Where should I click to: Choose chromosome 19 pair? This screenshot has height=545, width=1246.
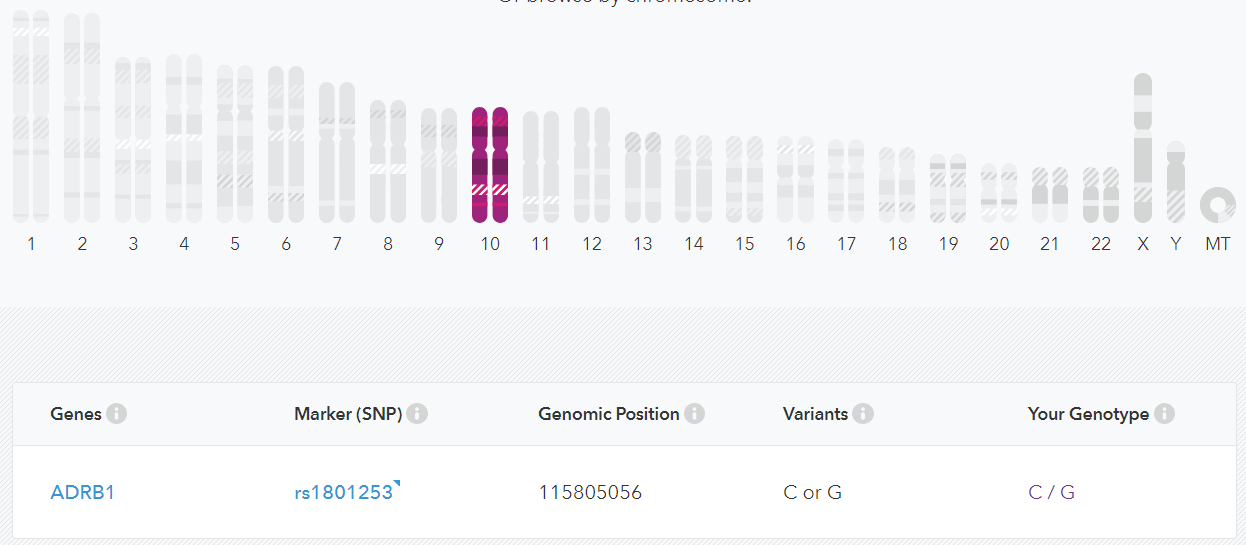click(x=948, y=188)
